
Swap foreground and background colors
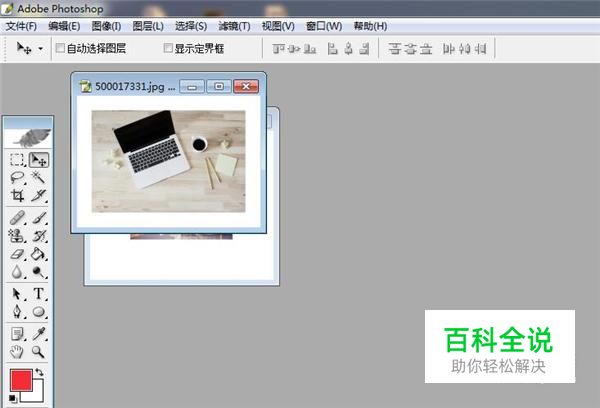coord(39,372)
